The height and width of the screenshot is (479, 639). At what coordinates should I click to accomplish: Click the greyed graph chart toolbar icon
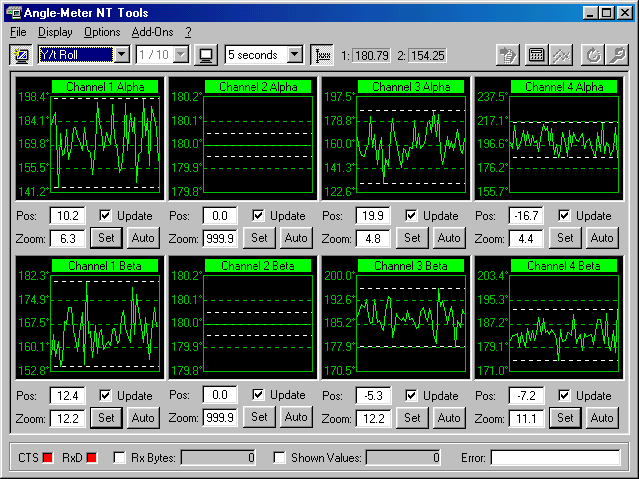coord(562,55)
